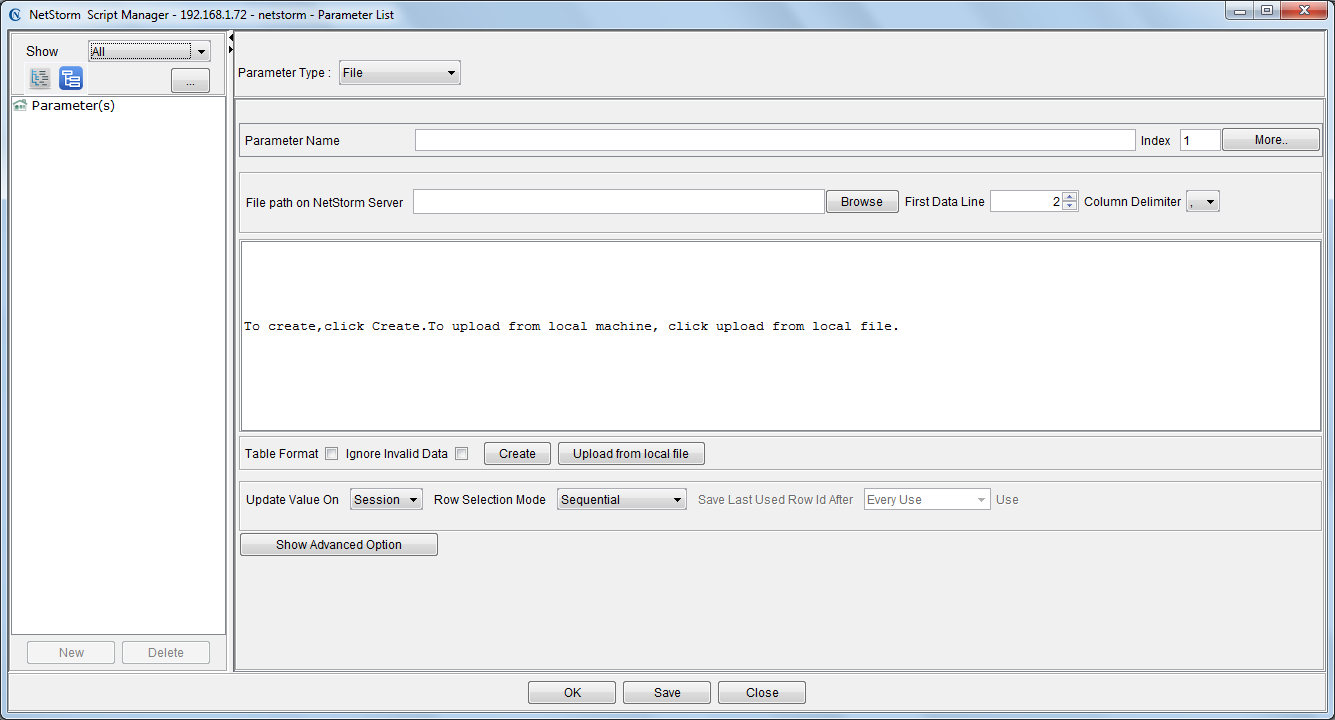Open the Update Value On dropdown

[x=386, y=500]
